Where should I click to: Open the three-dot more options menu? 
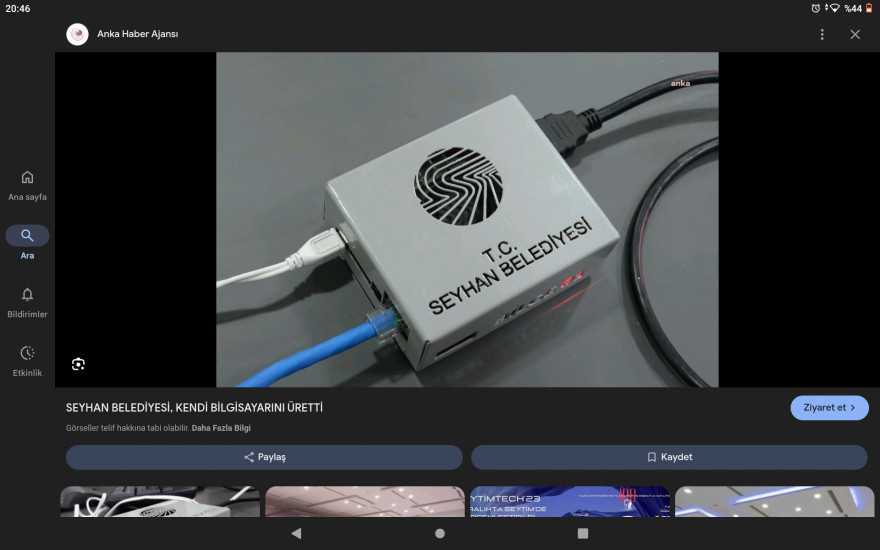822,34
